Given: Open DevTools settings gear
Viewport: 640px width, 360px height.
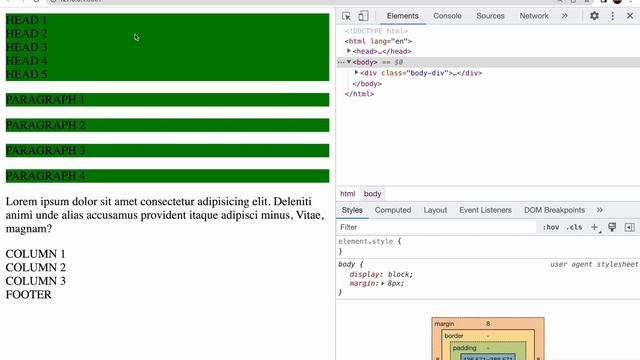Looking at the screenshot, I should coord(594,16).
